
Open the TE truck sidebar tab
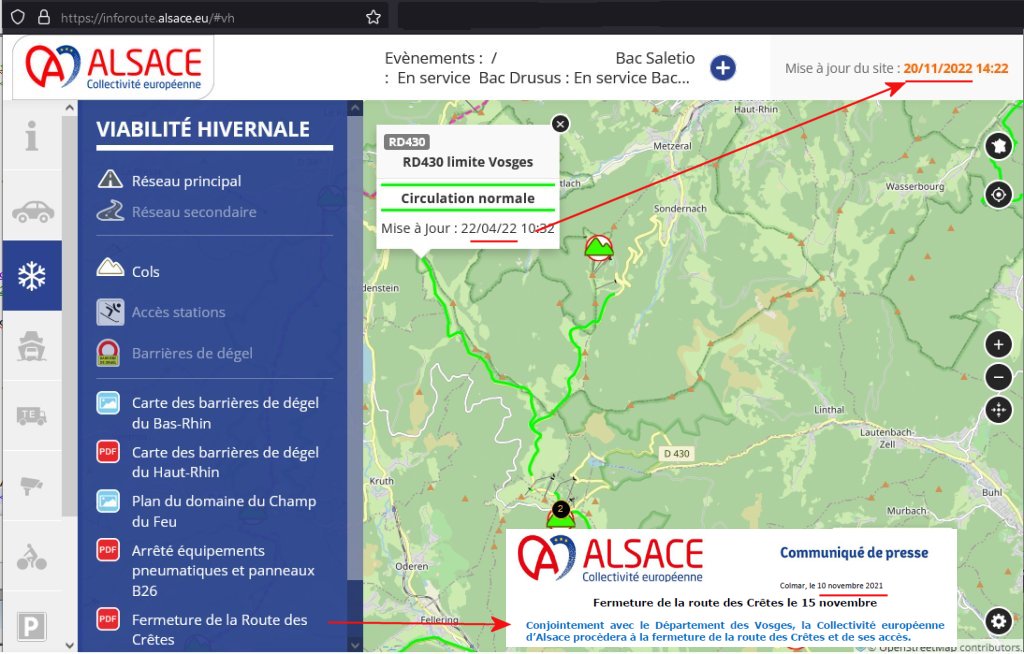pyautogui.click(x=31, y=416)
